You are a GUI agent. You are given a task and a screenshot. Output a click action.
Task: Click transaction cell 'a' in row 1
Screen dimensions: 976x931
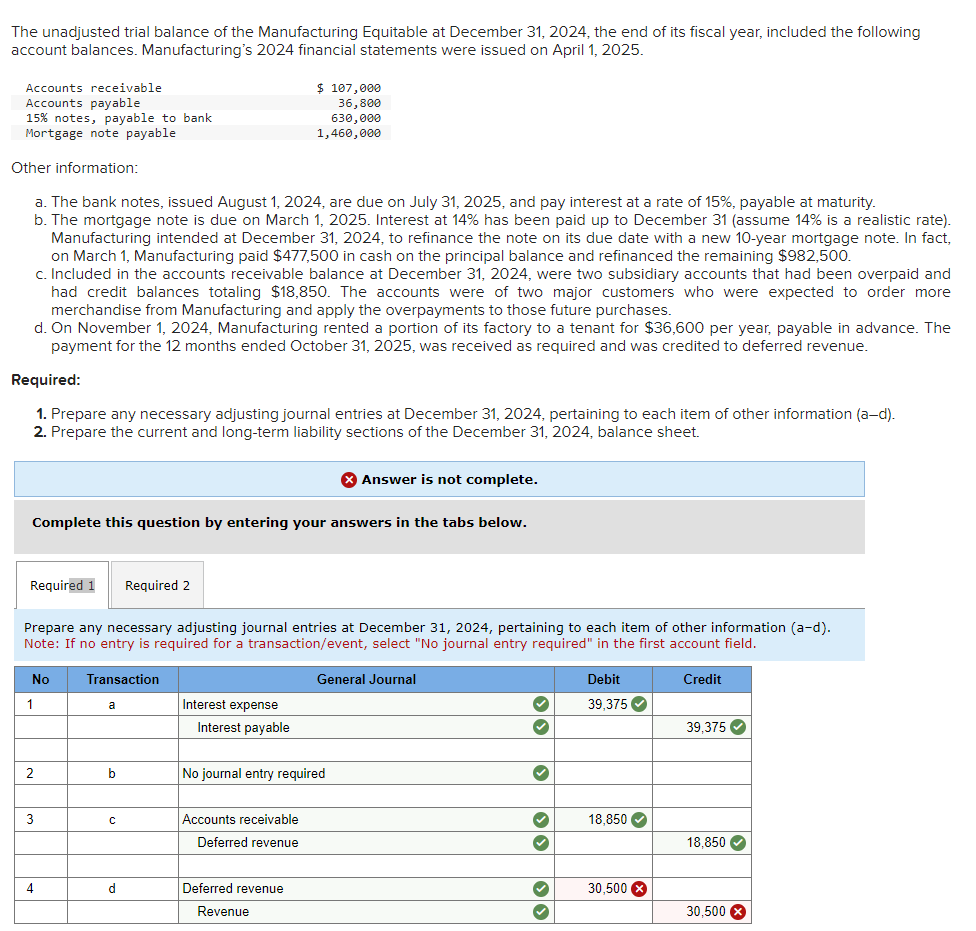123,704
